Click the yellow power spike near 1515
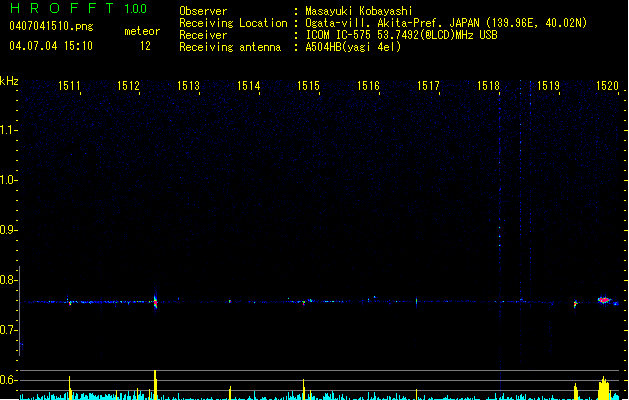 (x=304, y=389)
